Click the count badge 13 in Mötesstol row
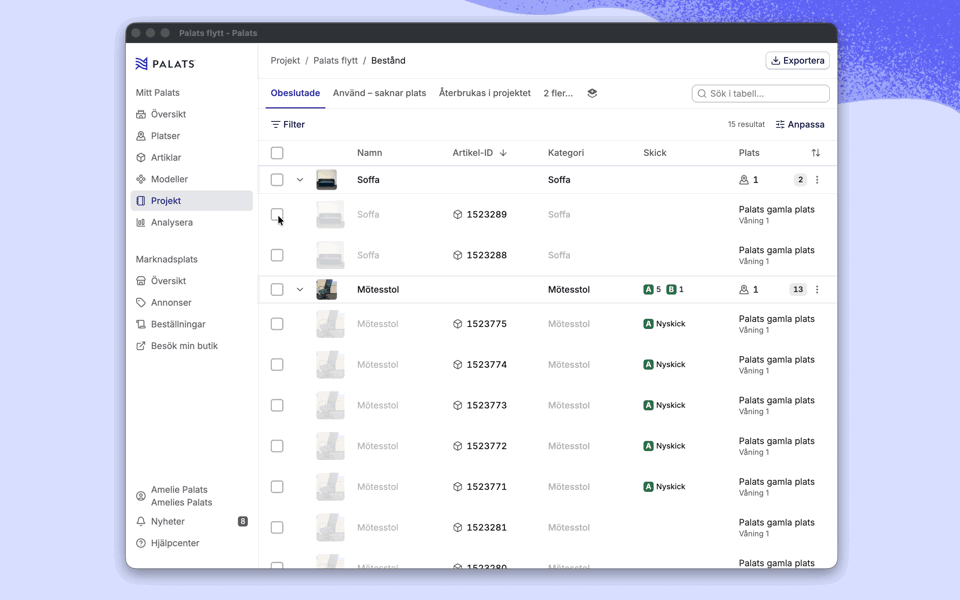 coord(798,290)
